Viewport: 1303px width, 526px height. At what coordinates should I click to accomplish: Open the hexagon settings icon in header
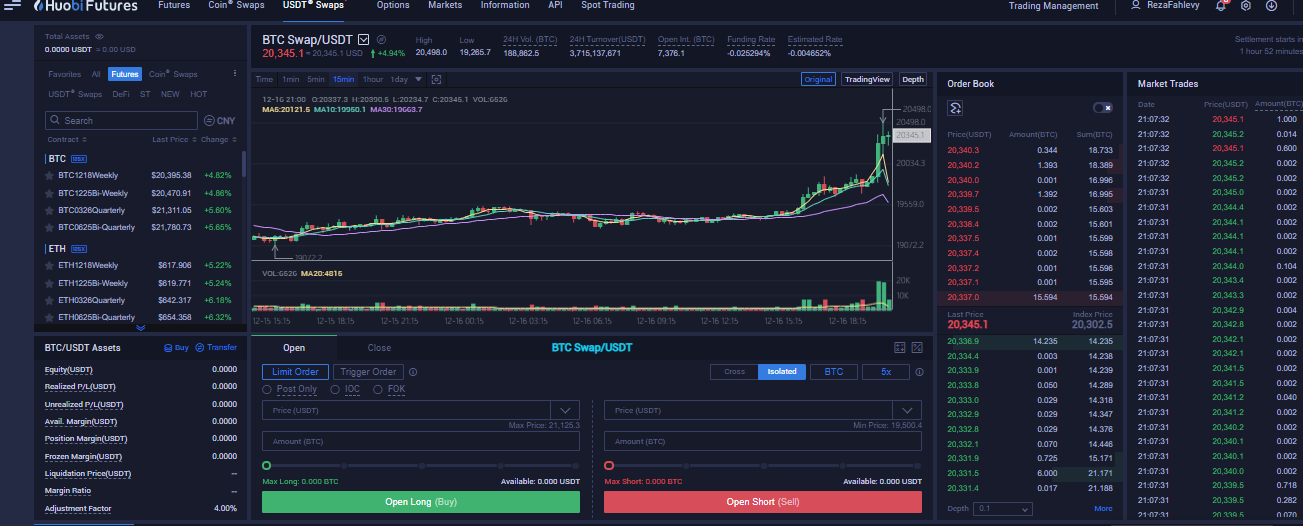pos(1246,6)
